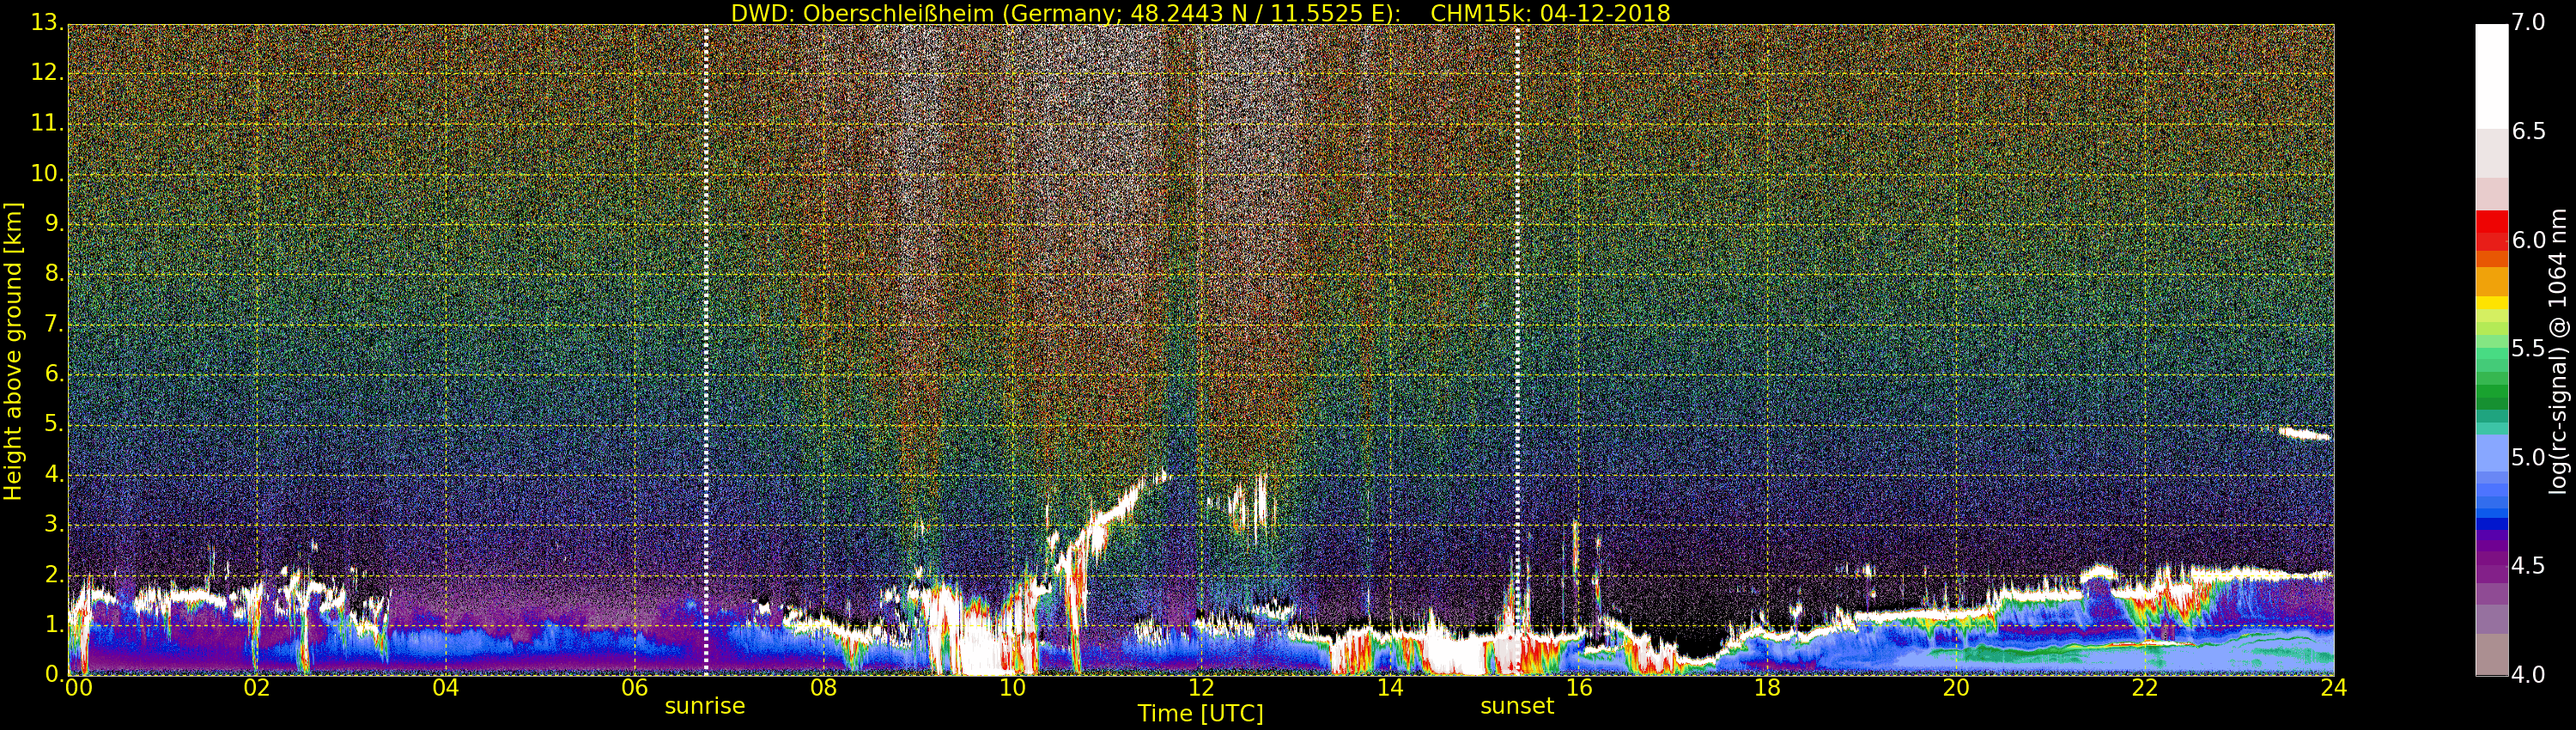Screen dimensions: 2576x730
Task: Click the "9." height axis tick label
Action: click(x=54, y=224)
